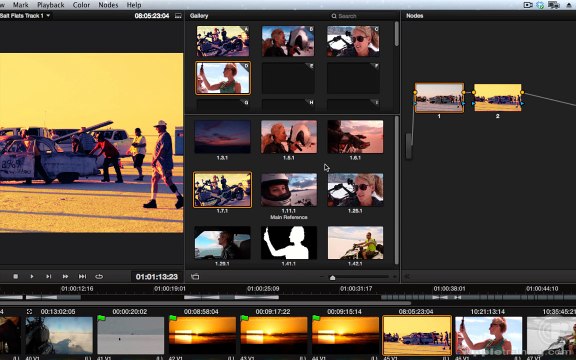Viewport: 576px width, 360px height.
Task: Step forward one frame in viewer
Action: click(48, 276)
